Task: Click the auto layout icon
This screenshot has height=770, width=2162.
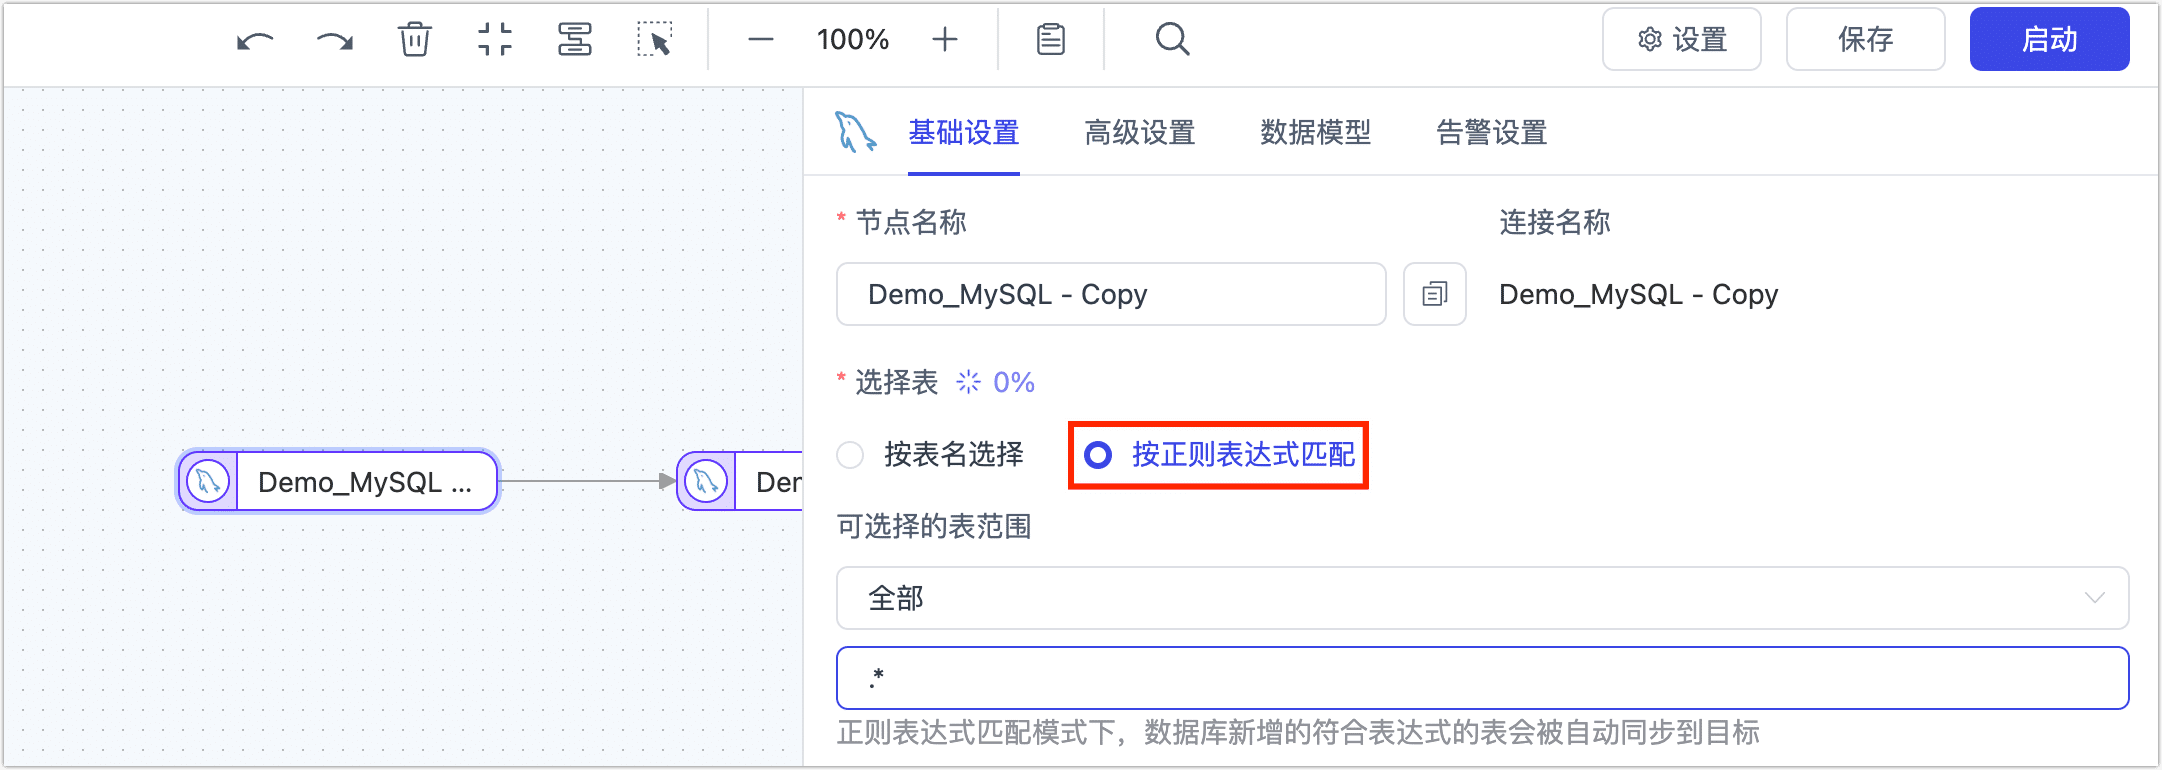Action: [574, 39]
